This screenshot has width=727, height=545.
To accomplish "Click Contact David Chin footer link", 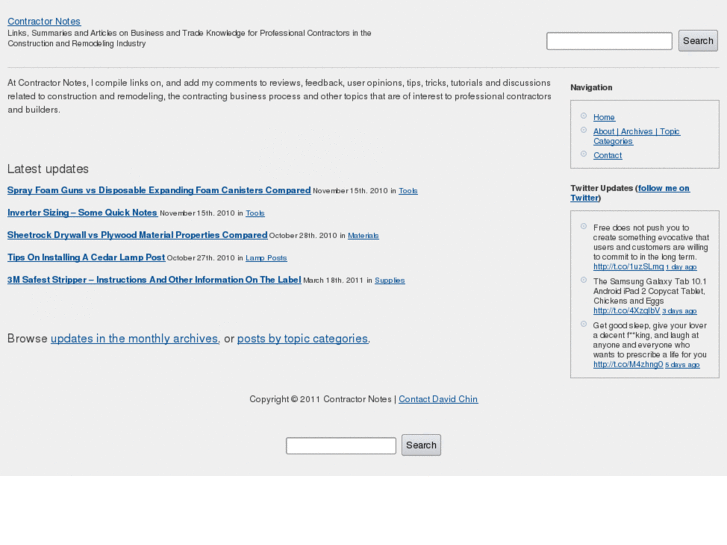I will [x=438, y=399].
